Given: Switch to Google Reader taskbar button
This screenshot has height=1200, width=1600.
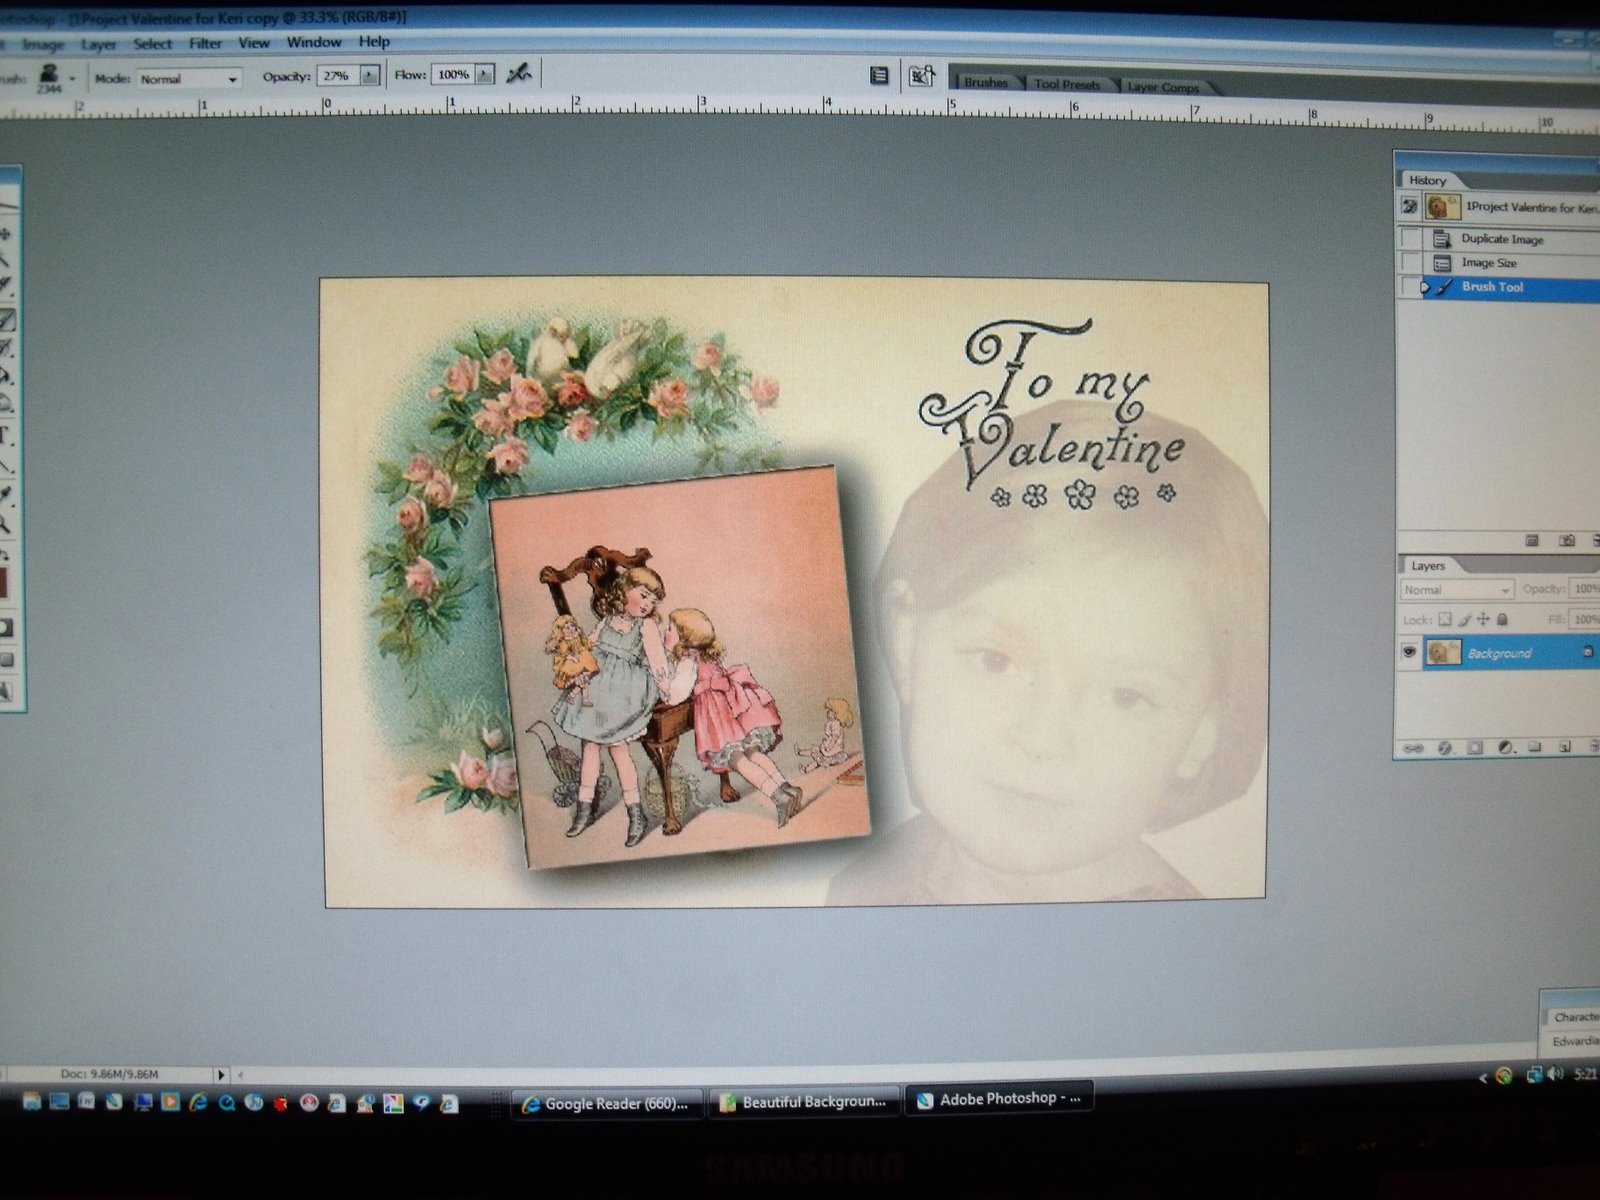Looking at the screenshot, I should [608, 1104].
